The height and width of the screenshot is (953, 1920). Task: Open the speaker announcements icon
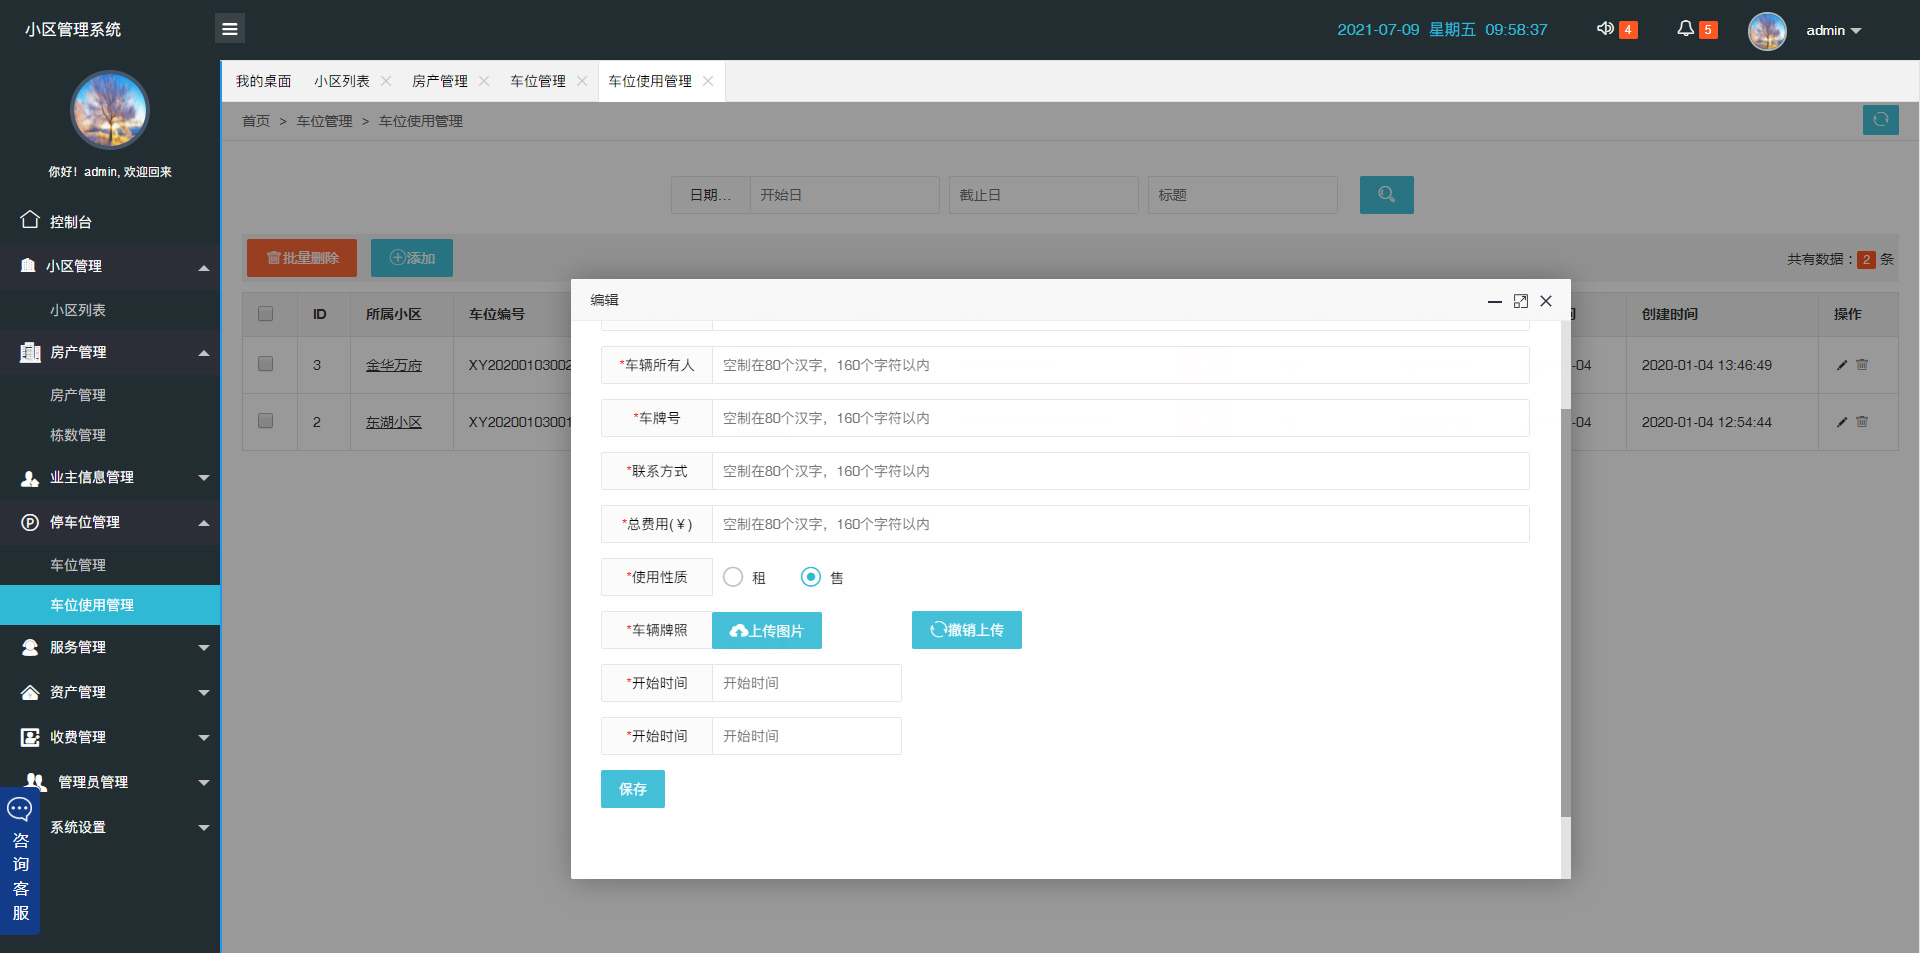click(1605, 29)
